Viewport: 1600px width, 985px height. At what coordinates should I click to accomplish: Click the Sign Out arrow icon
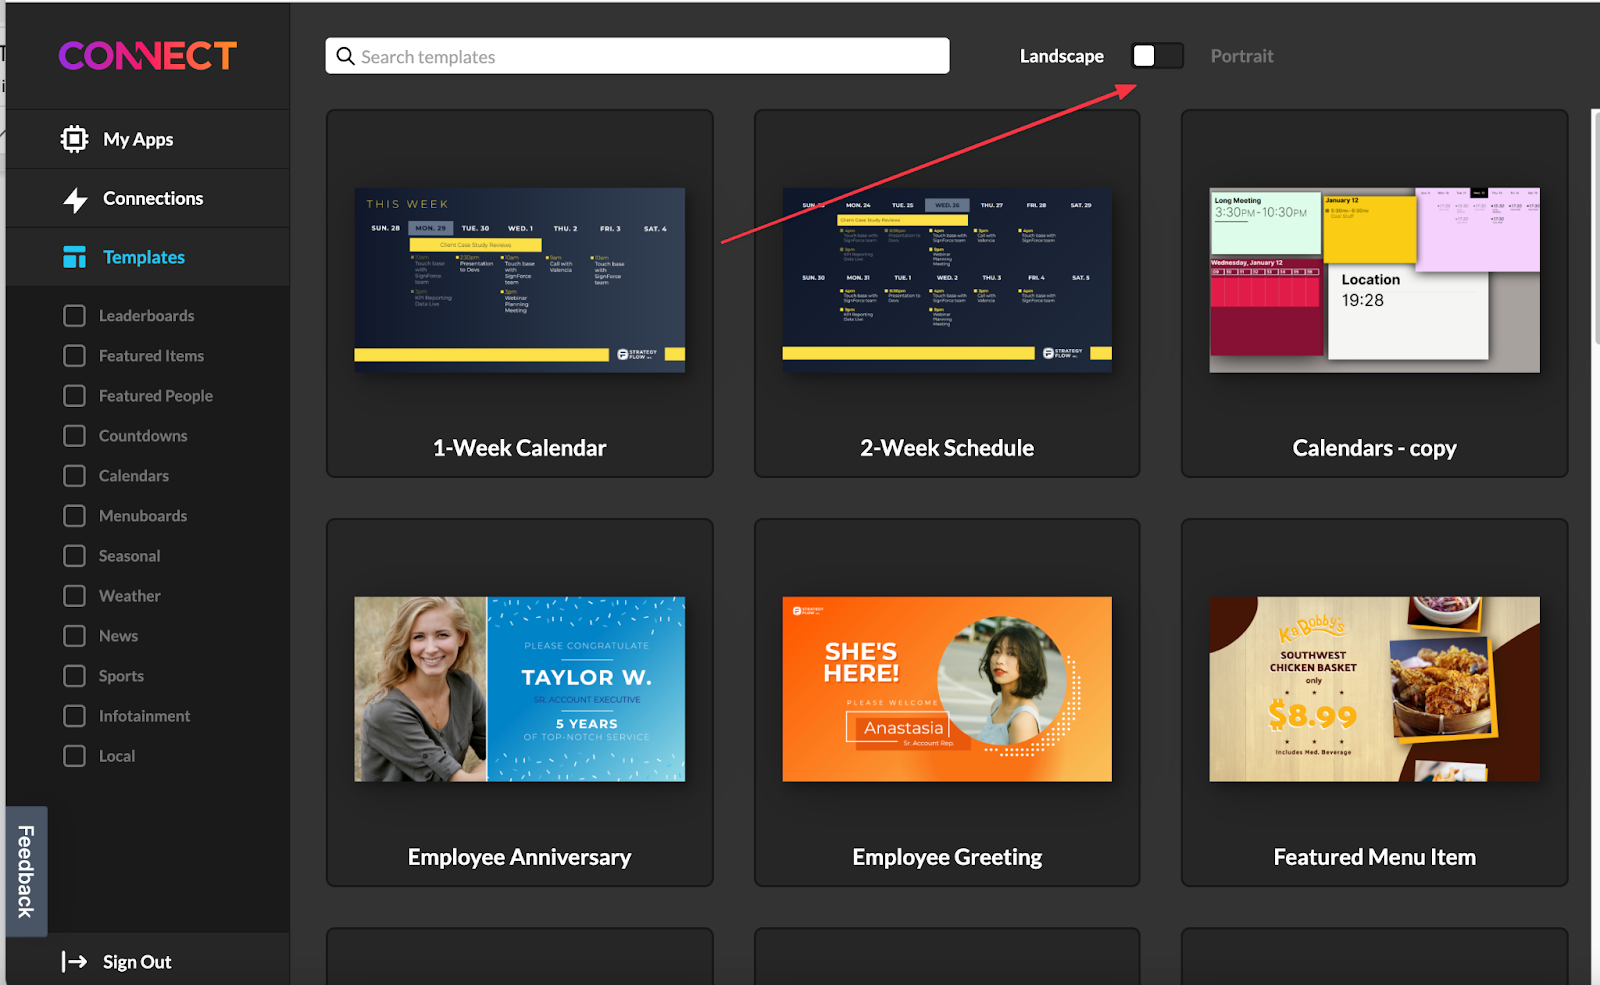tap(74, 961)
